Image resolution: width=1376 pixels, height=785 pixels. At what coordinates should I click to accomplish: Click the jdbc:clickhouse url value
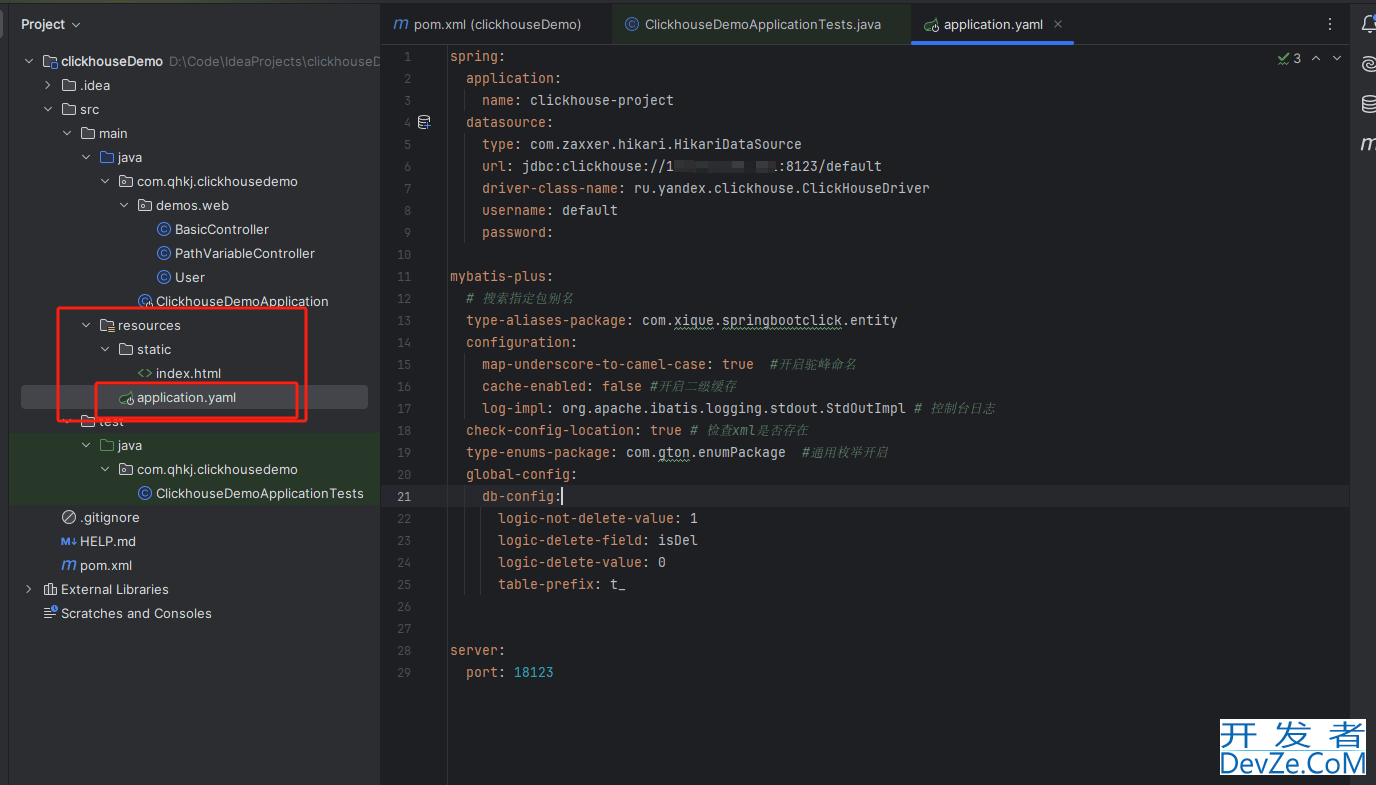(702, 166)
